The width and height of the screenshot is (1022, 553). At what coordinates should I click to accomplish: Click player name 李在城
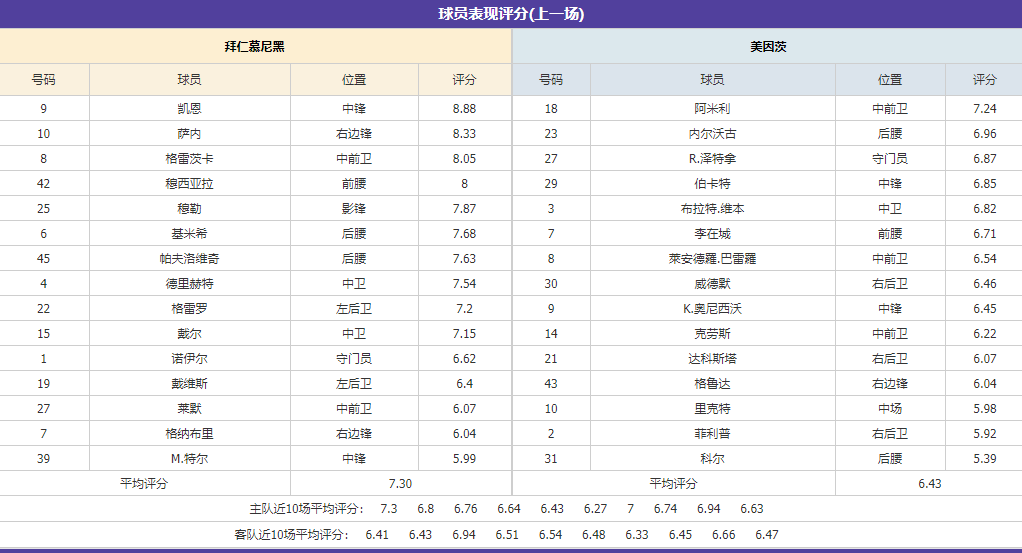tap(712, 233)
